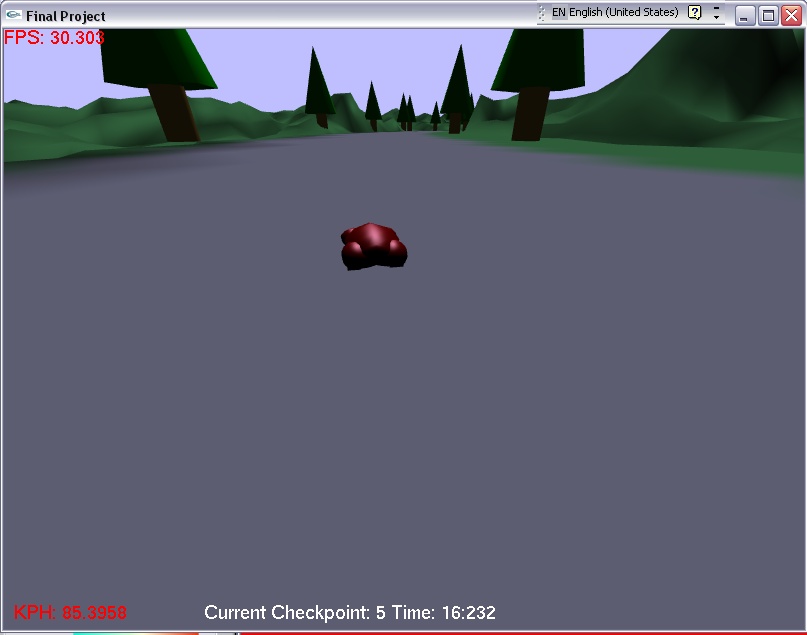Click the red car on the road
This screenshot has width=807, height=635.
[373, 246]
